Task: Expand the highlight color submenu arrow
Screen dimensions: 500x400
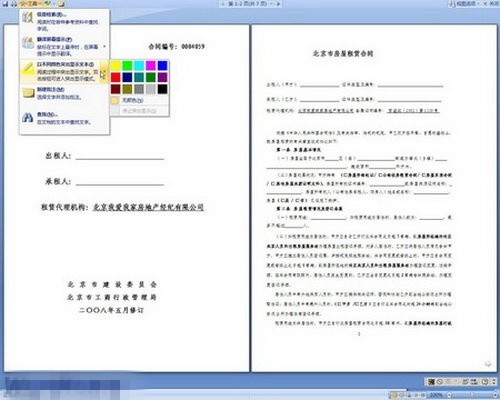Action: pyautogui.click(x=104, y=71)
